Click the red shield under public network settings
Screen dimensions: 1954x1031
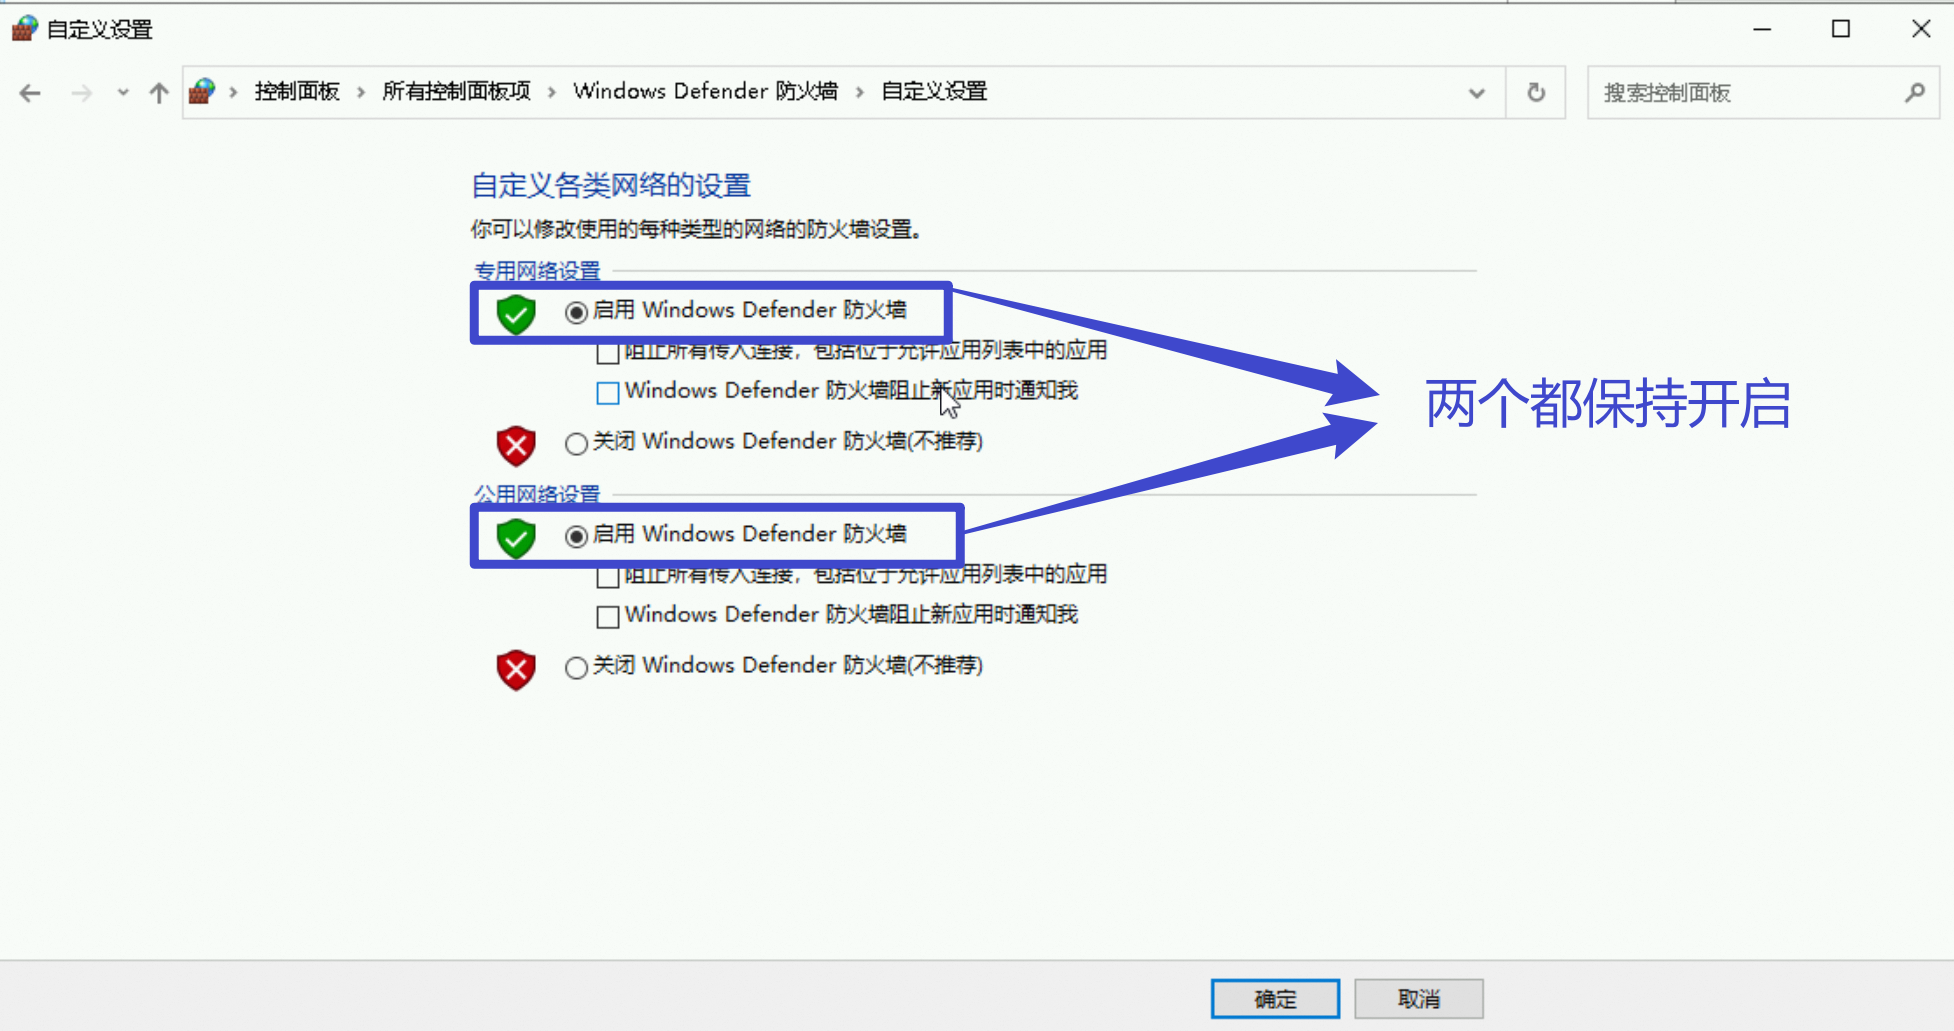pos(516,670)
